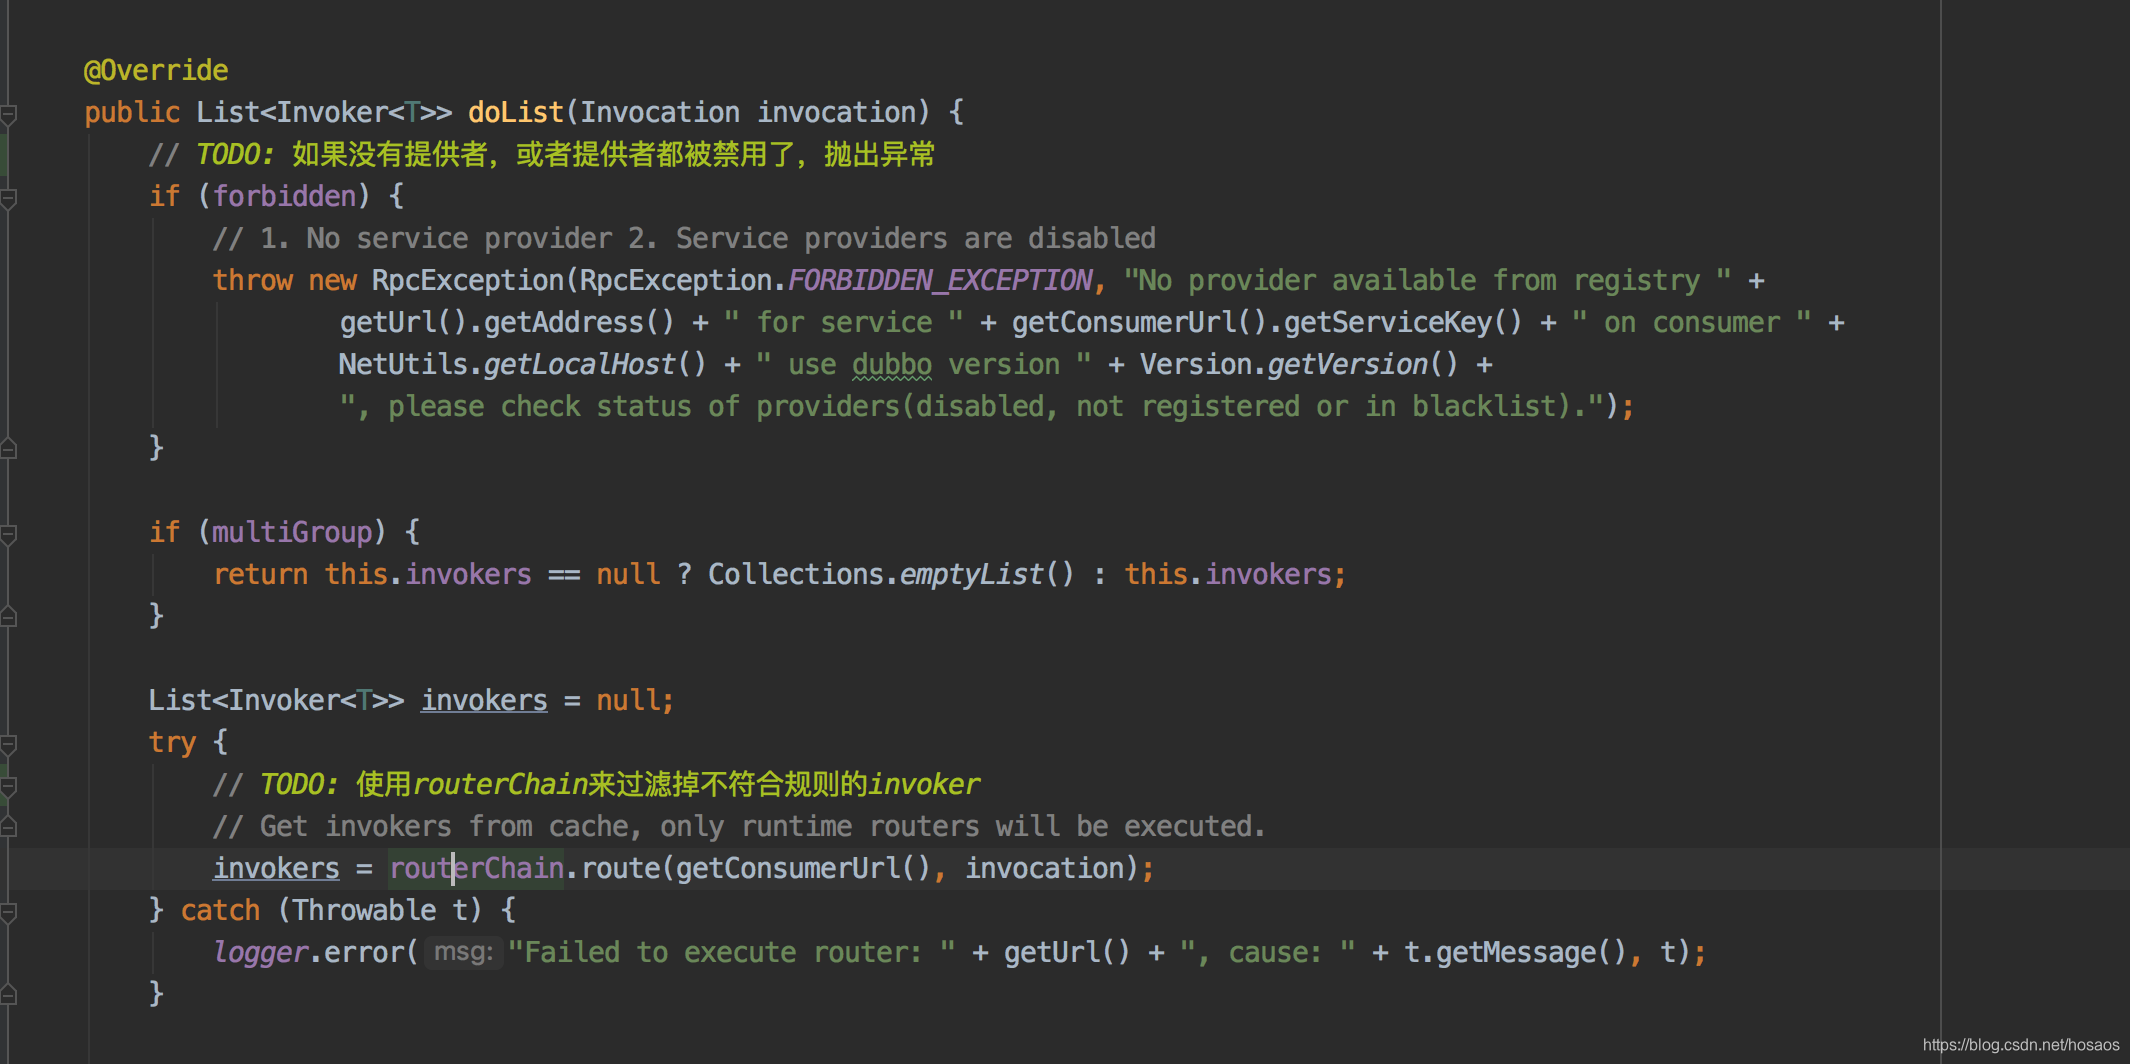Click the comment '1. No service provider 2. Service providers are disabled'

(684, 238)
